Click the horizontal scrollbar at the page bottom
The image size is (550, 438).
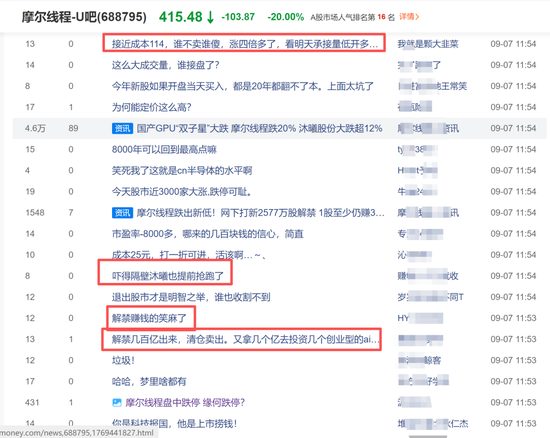pyautogui.click(x=428, y=436)
